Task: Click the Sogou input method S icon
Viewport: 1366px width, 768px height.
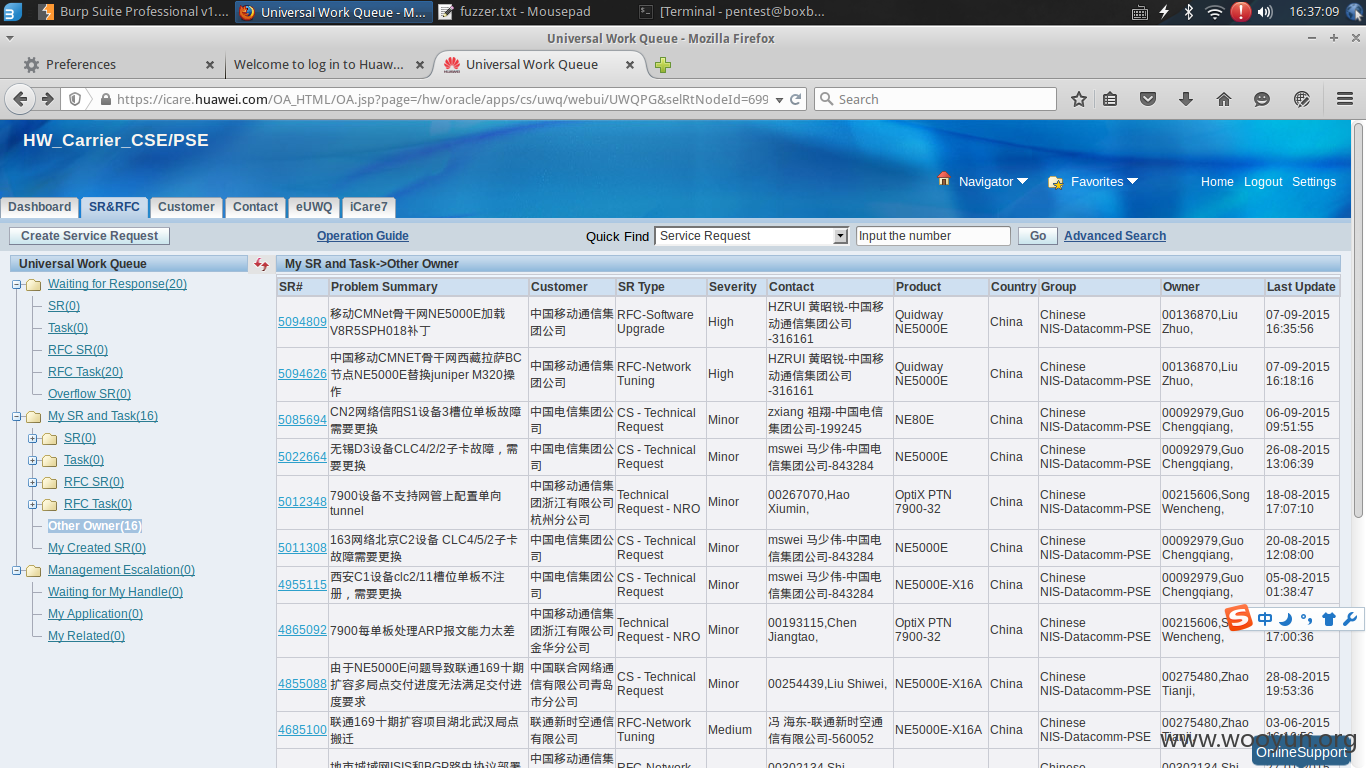Action: (x=1239, y=619)
